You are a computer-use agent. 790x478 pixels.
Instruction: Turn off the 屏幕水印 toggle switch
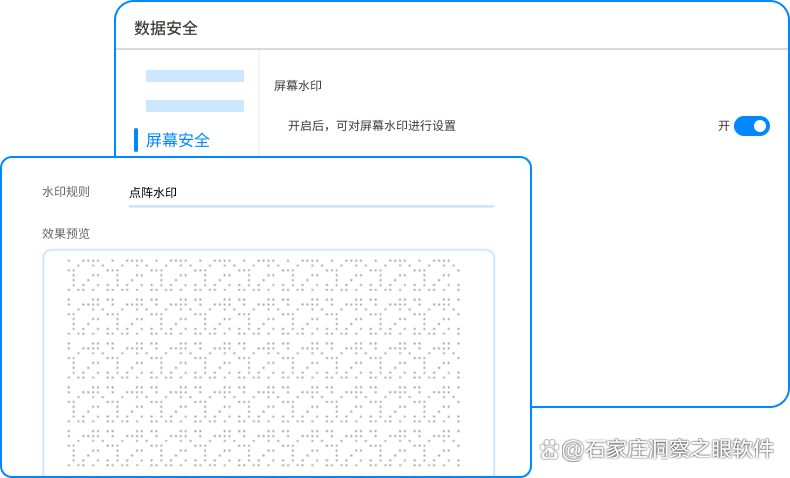[x=751, y=126]
